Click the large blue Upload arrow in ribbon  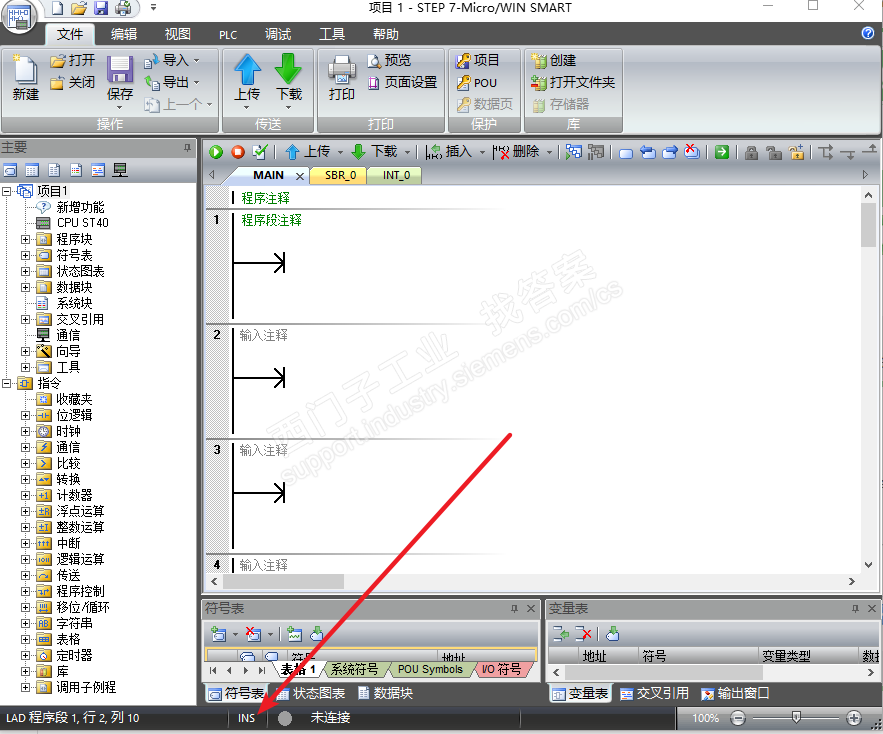[247, 70]
